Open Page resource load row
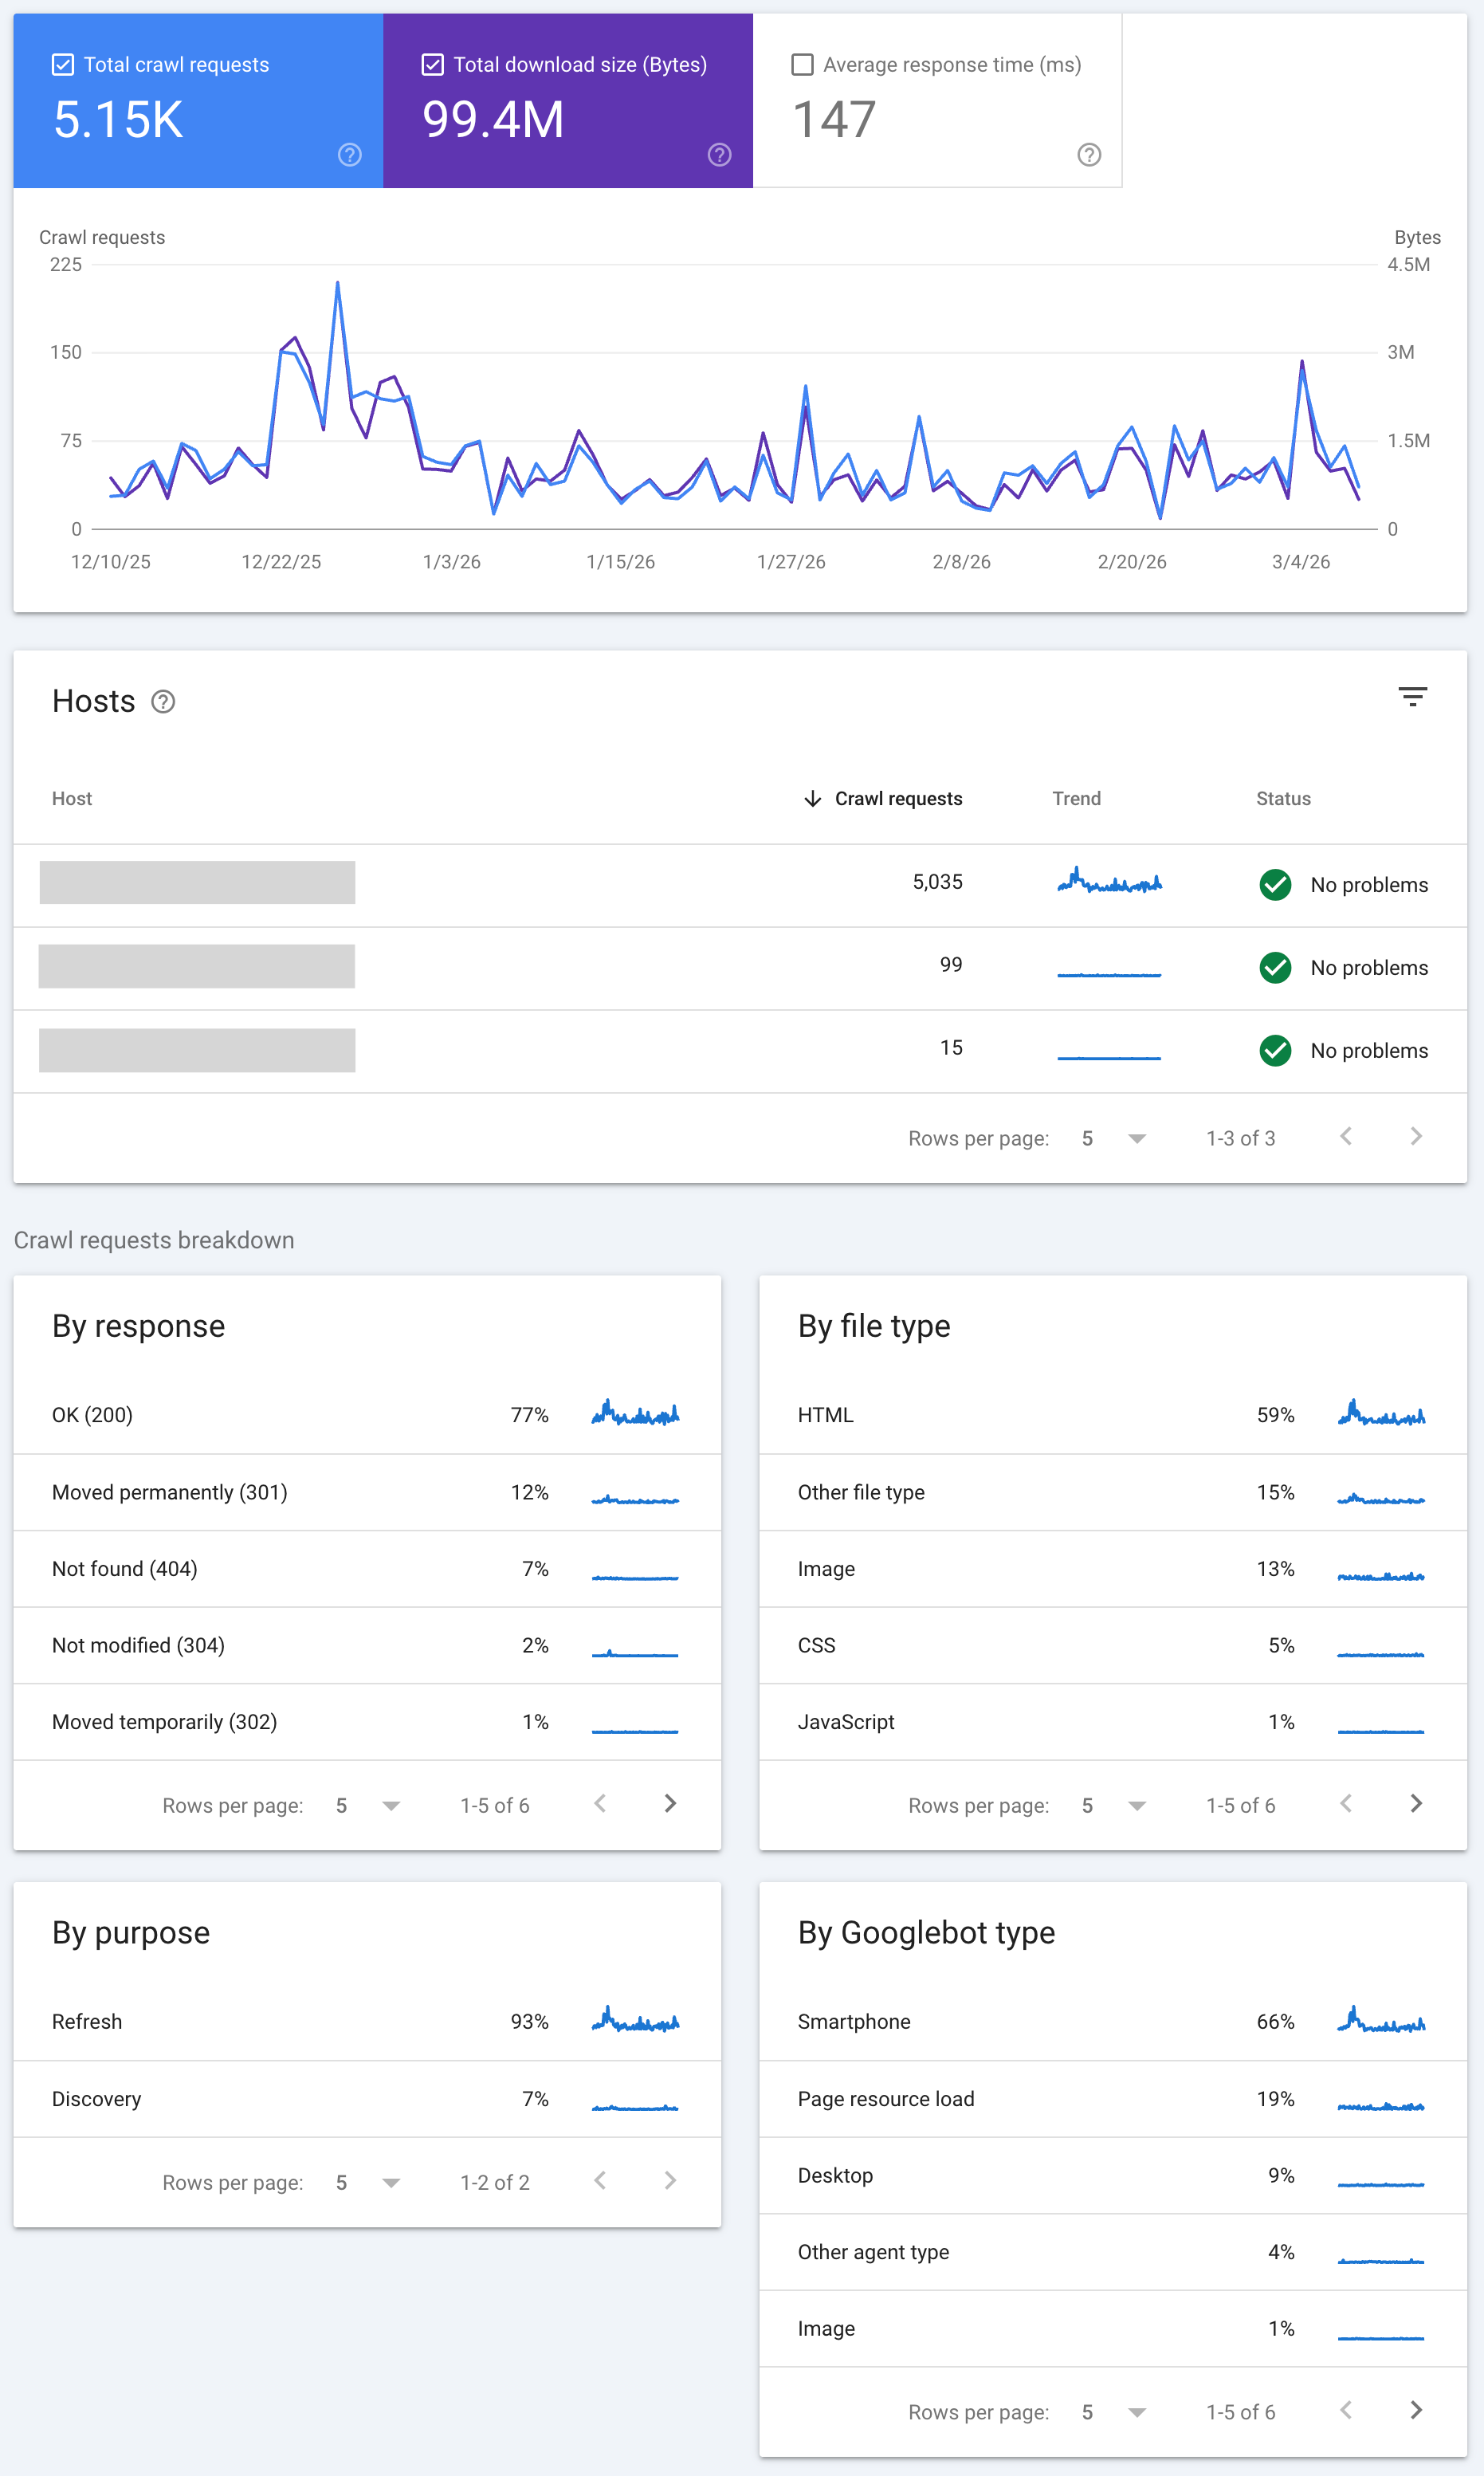Image resolution: width=1484 pixels, height=2476 pixels. pos(1113,2099)
